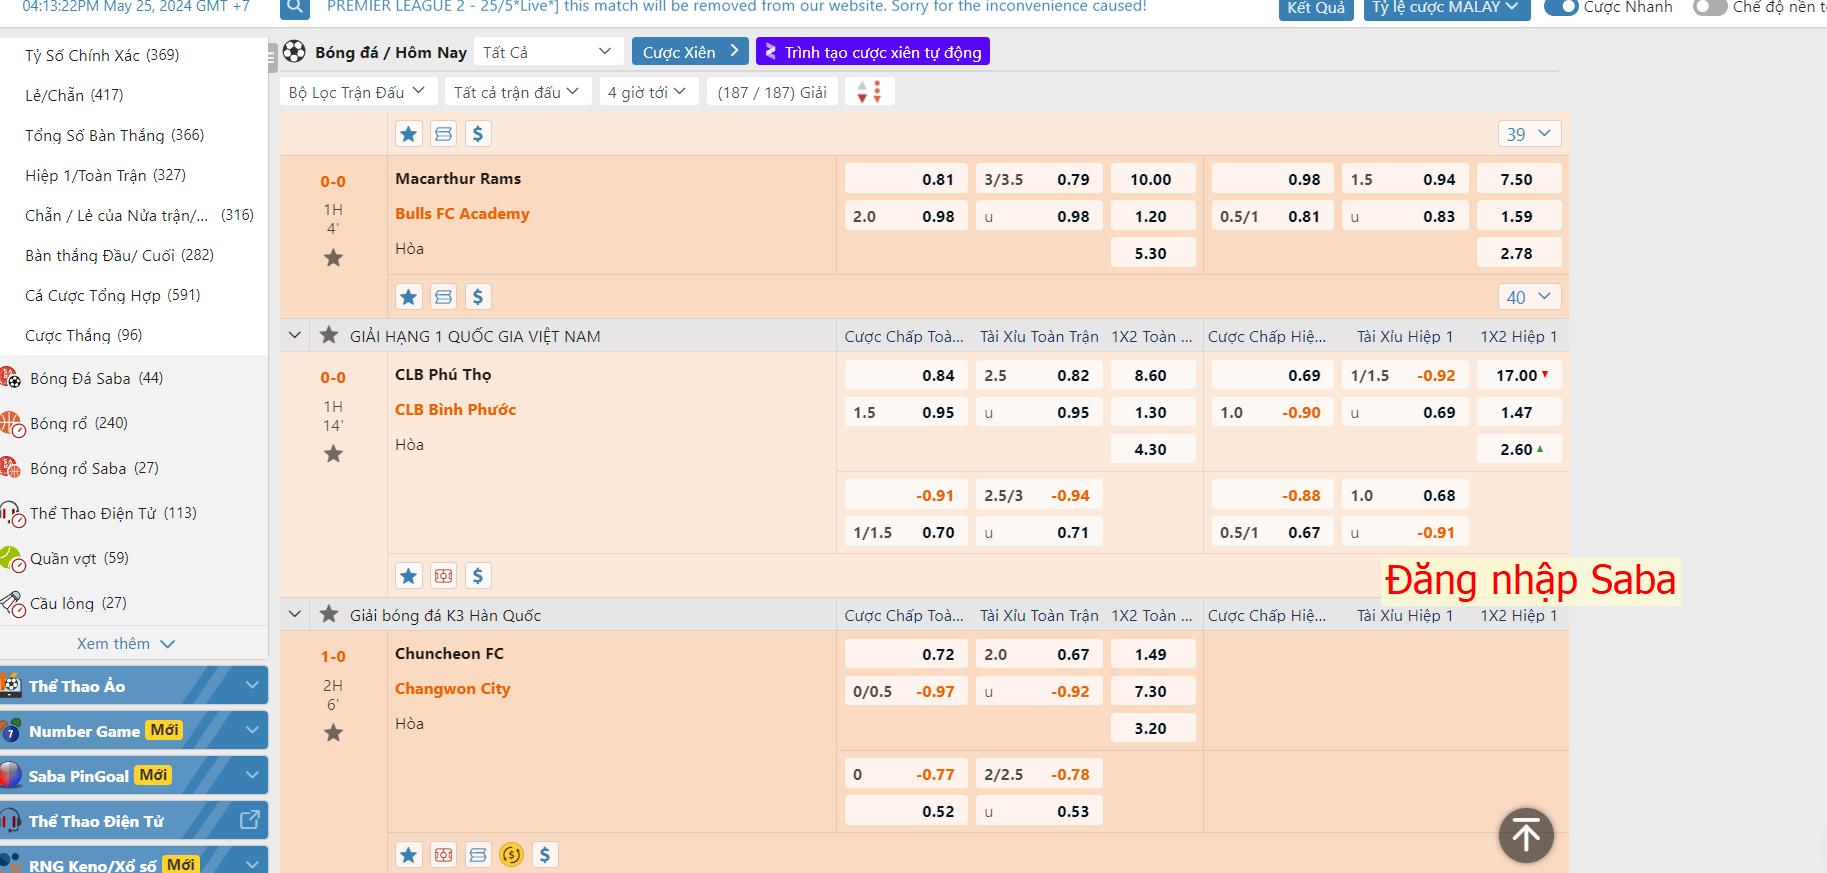Open Tất cả trận đấu dropdown
Viewport: 1827px width, 873px height.
[517, 92]
